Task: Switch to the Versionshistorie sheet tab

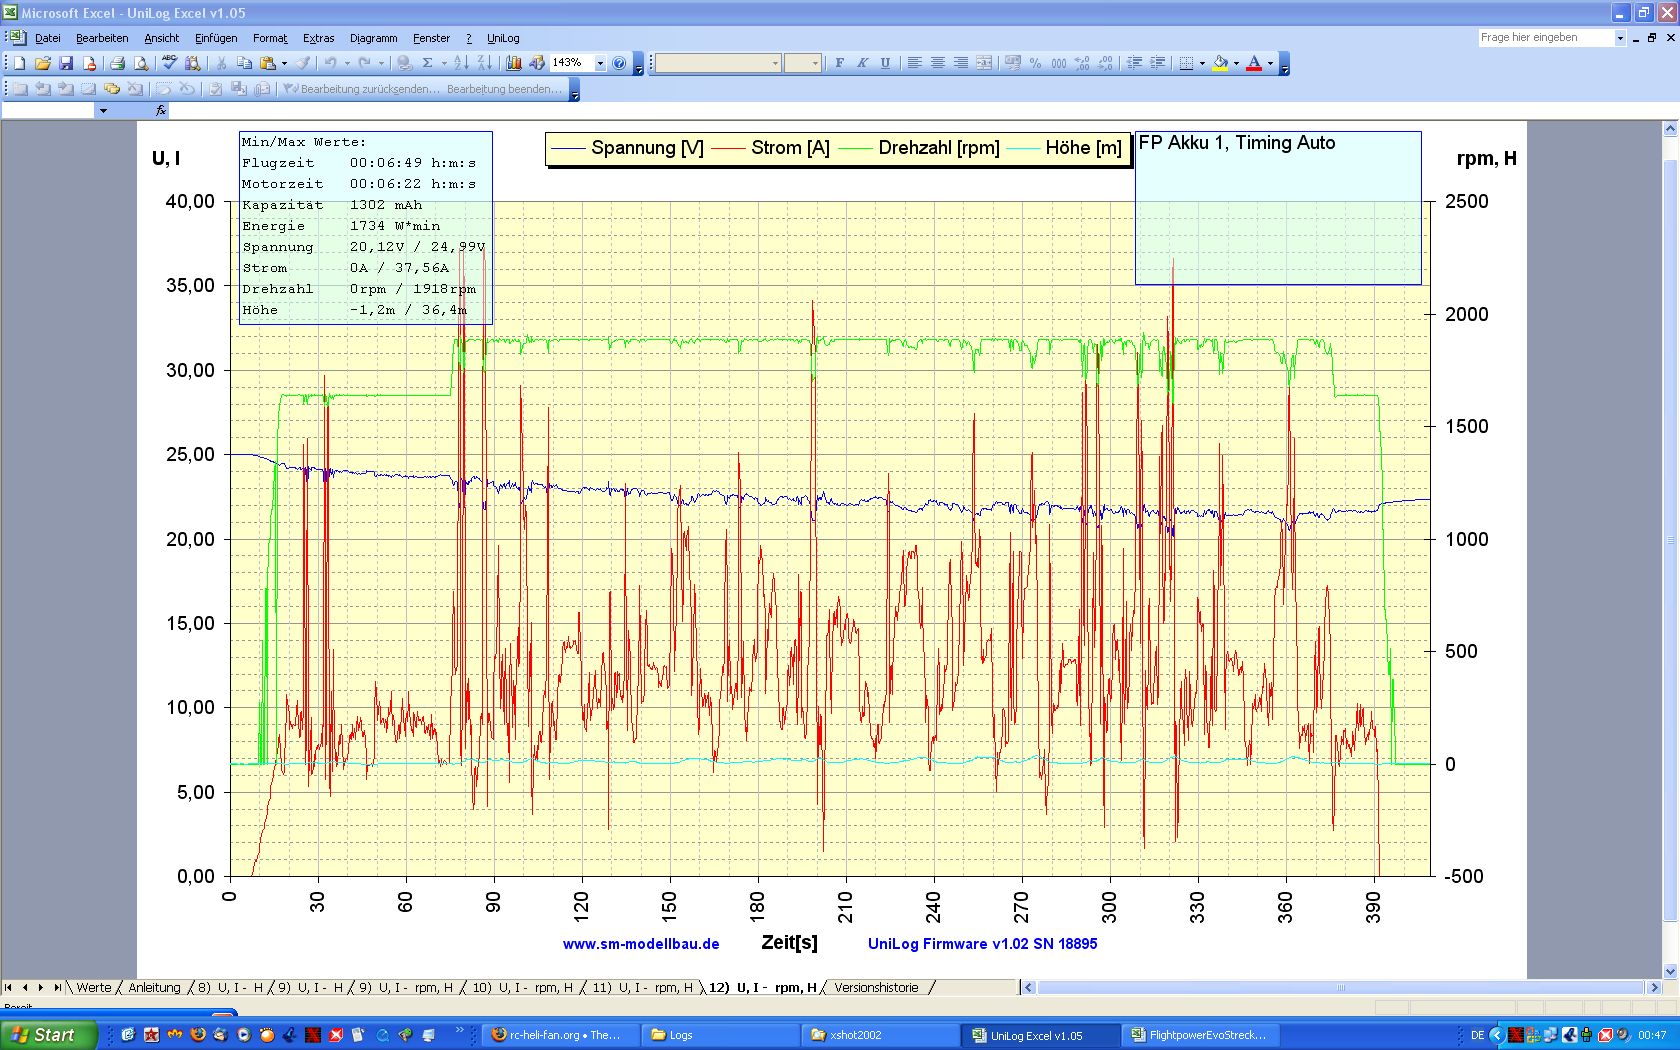Action: coord(876,987)
